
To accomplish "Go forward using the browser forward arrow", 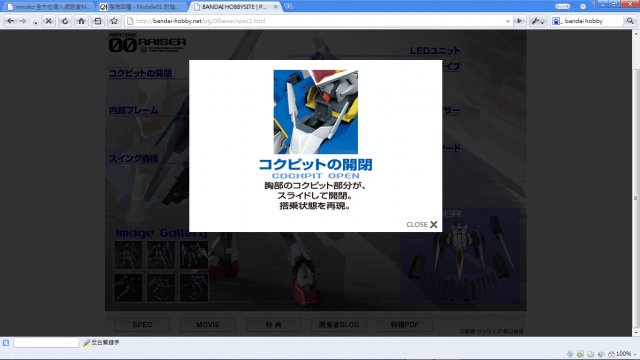I will 23,21.
